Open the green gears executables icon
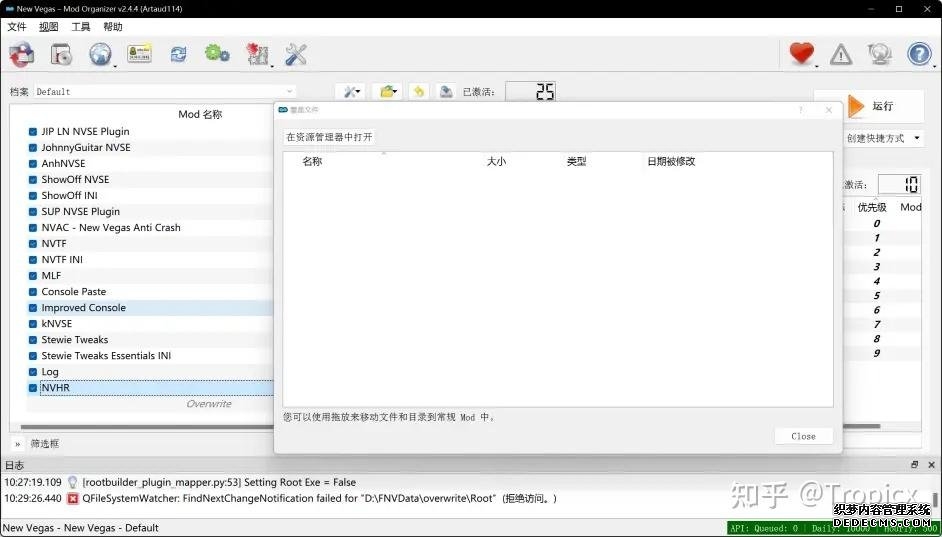The image size is (942, 537). (x=216, y=54)
